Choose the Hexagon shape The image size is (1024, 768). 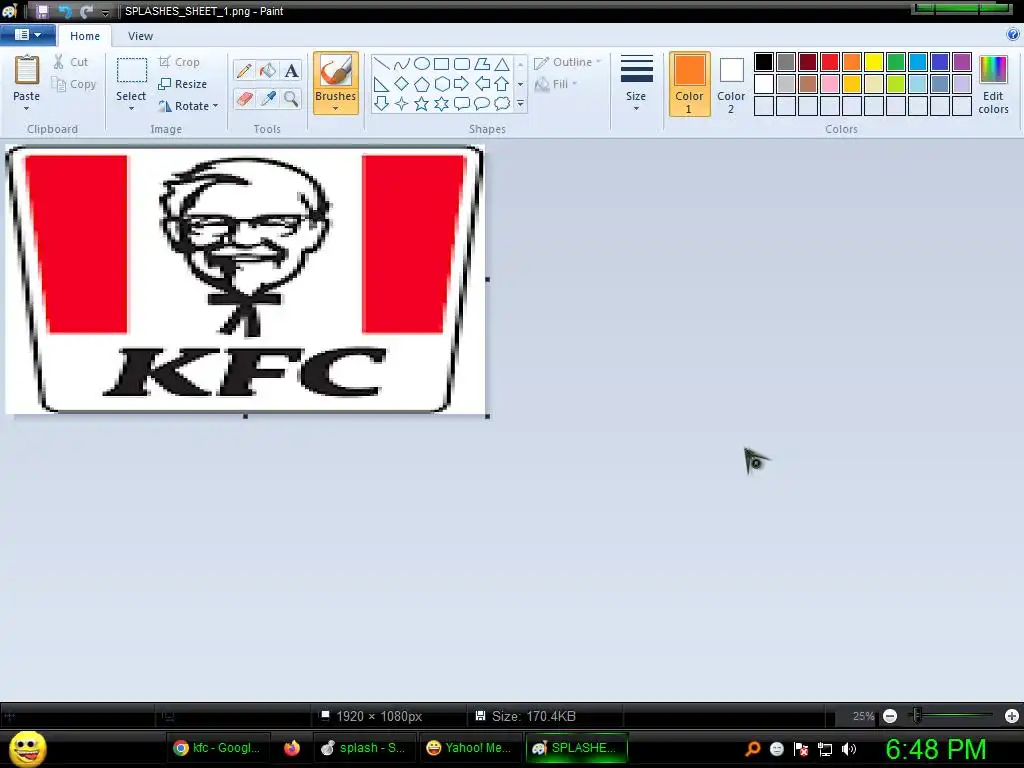pos(442,84)
